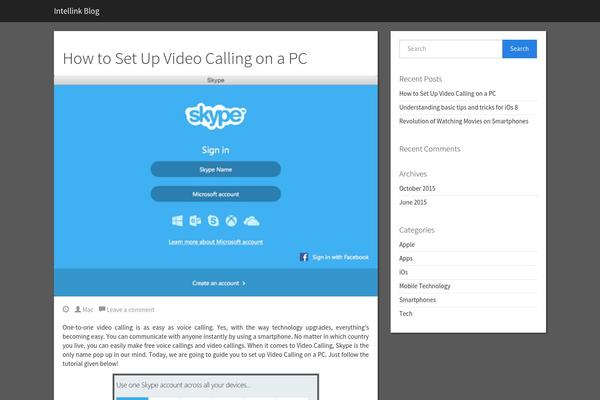The height and width of the screenshot is (400, 600).
Task: Open recent post How to Set Up Video Calling on a PC
Action: click(x=447, y=93)
